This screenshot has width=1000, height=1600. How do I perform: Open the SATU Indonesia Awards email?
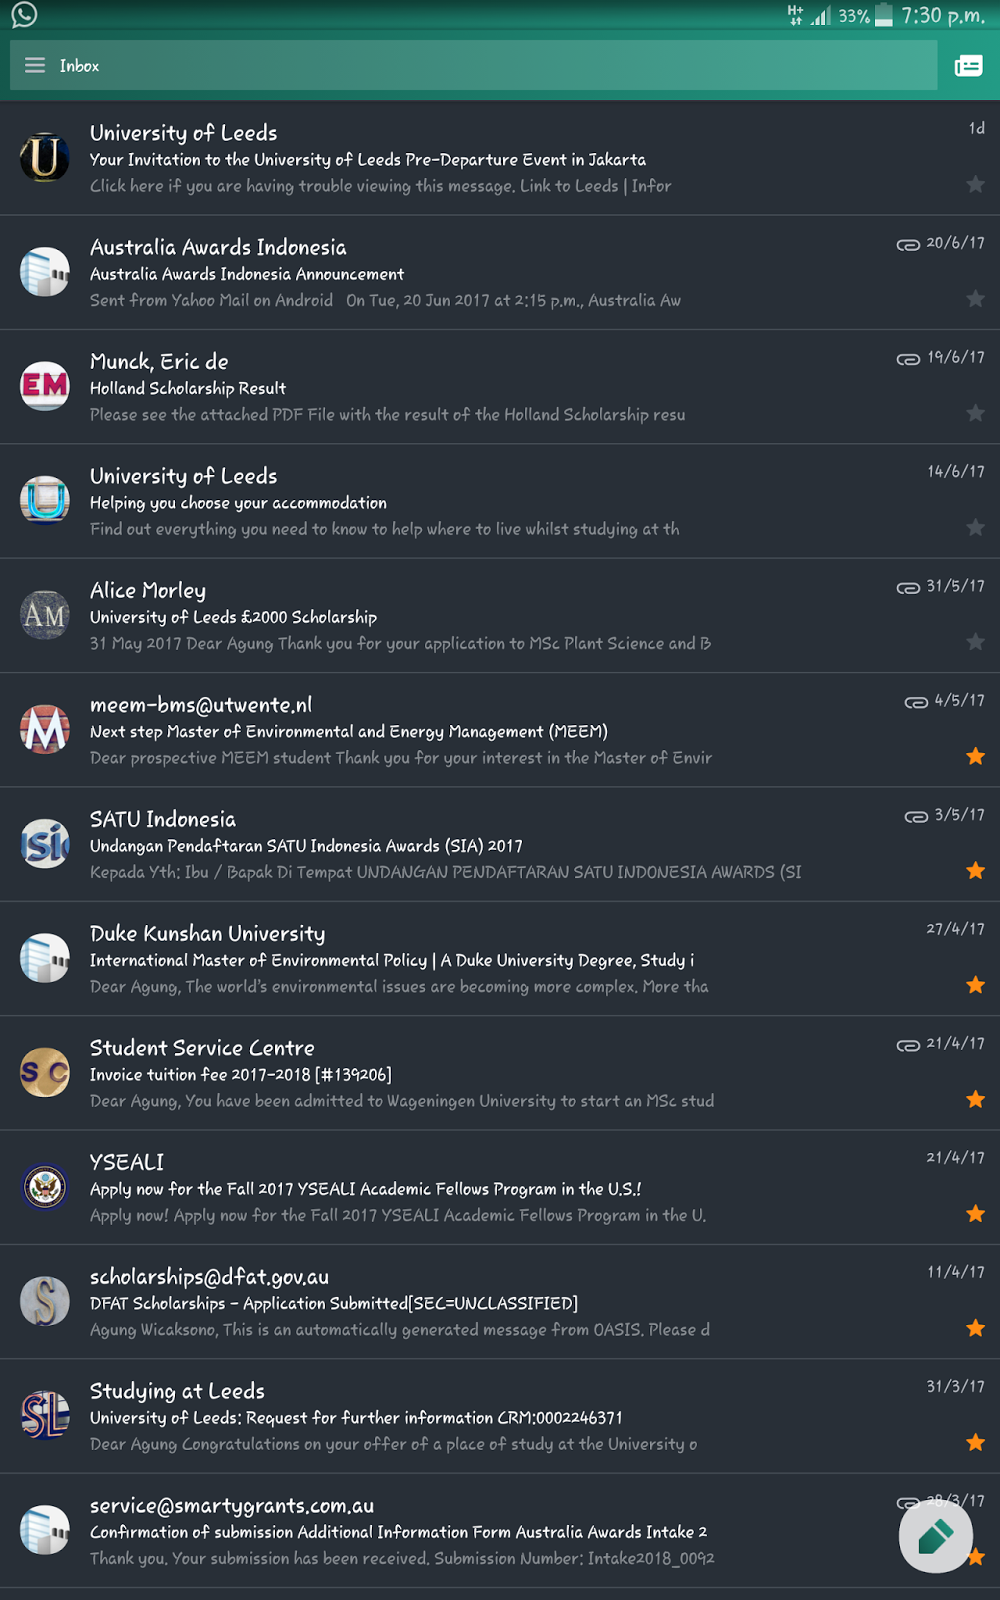[x=500, y=844]
